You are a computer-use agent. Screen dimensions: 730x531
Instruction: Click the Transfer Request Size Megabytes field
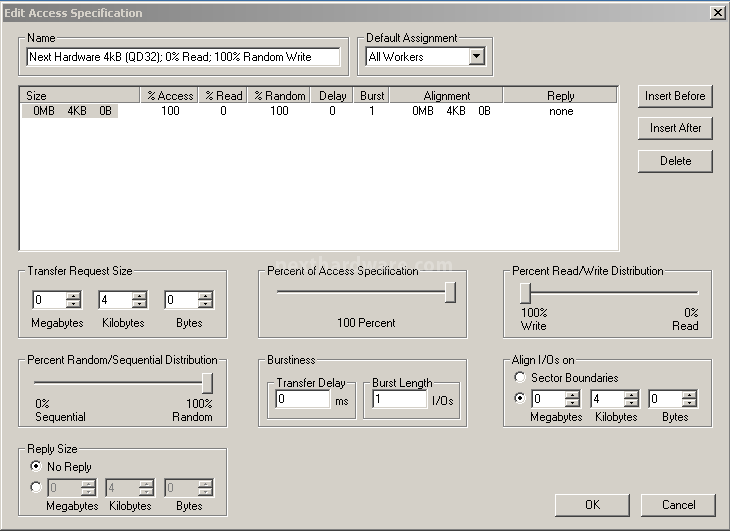coord(49,300)
